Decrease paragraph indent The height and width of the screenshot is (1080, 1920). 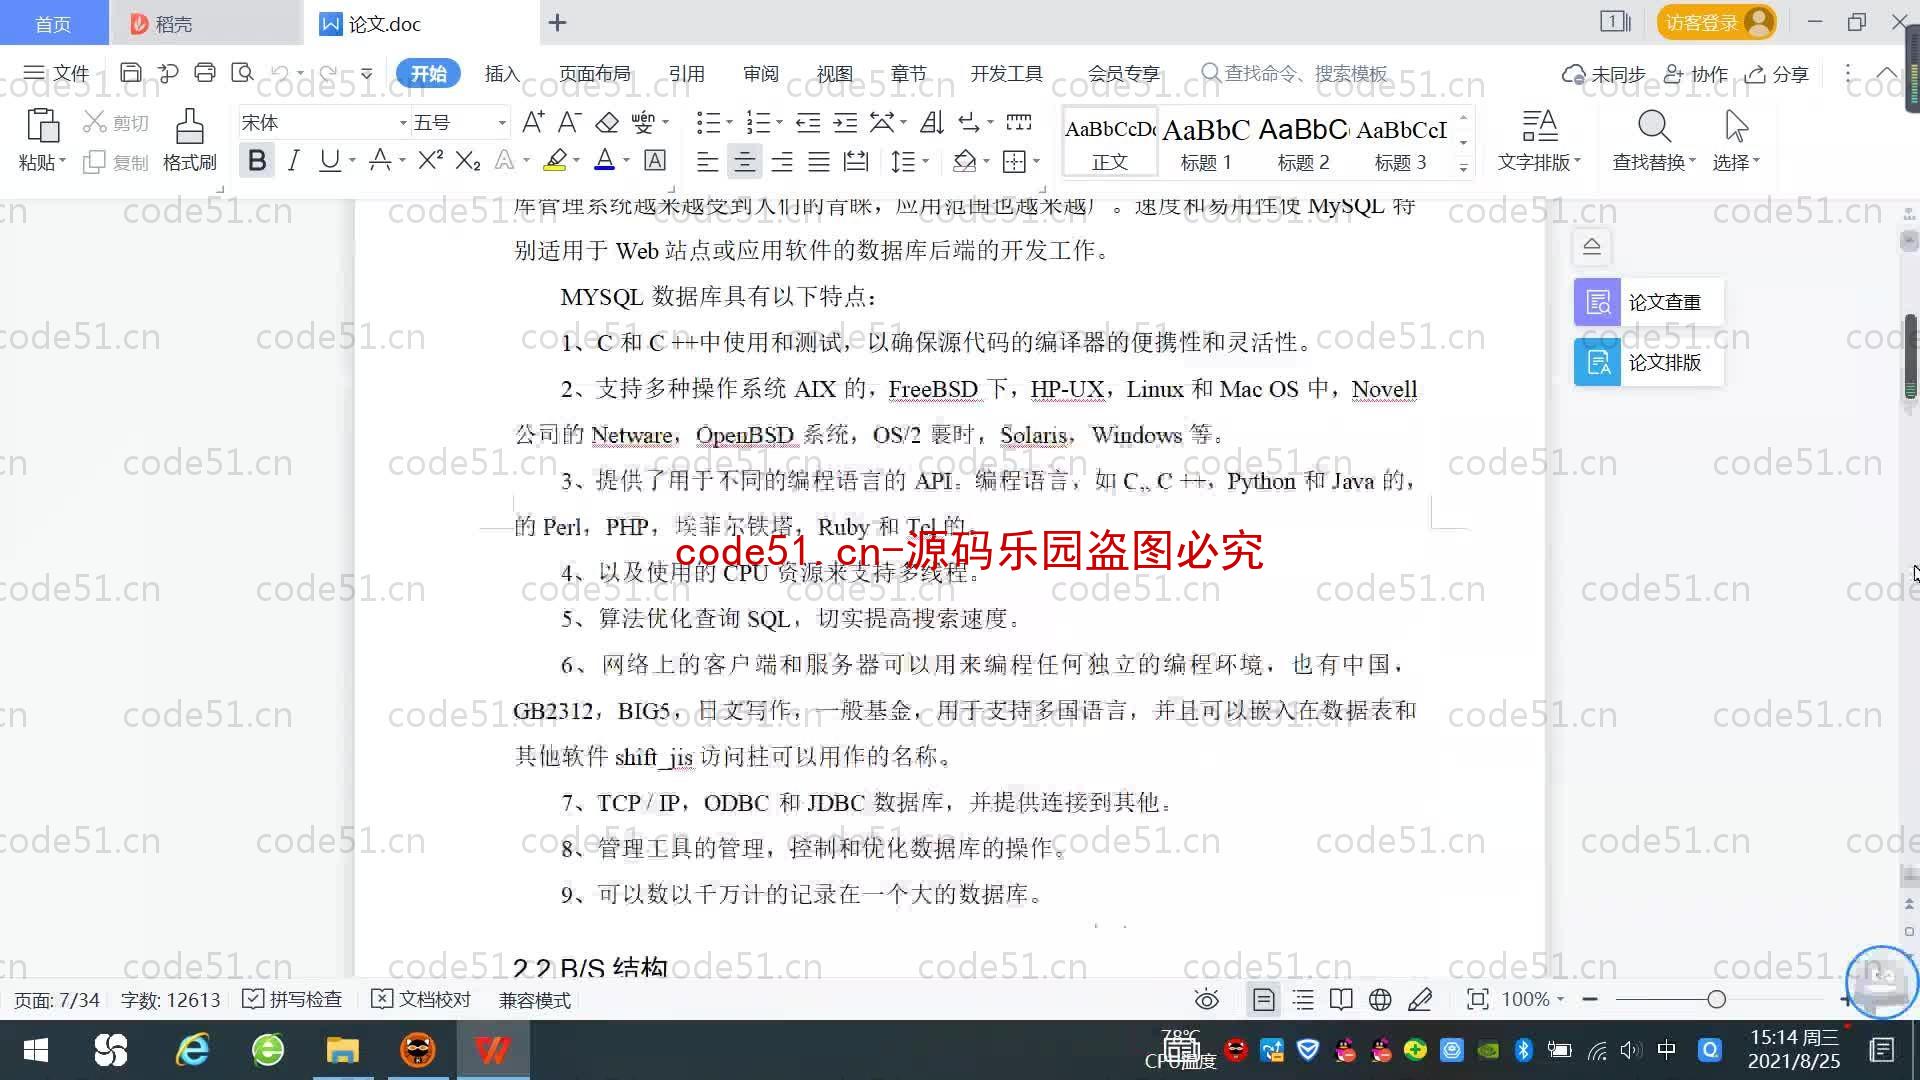pos(808,122)
